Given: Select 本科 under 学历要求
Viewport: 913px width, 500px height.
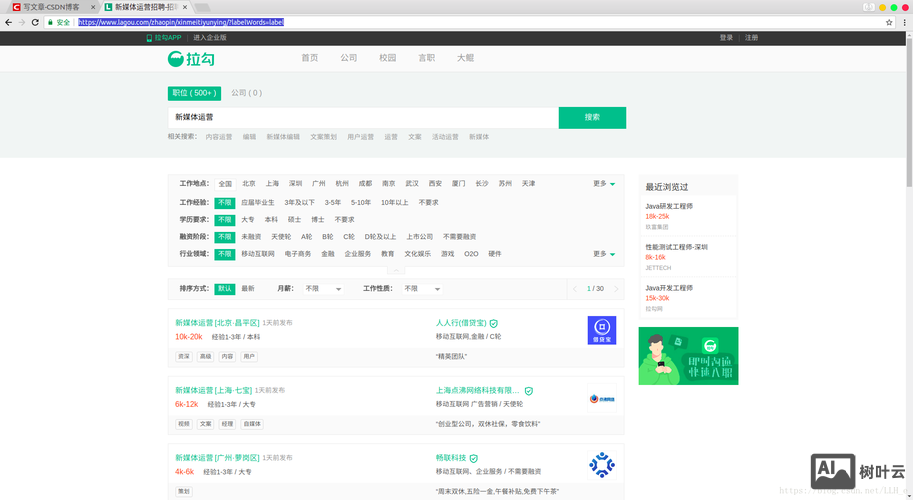Looking at the screenshot, I should 271,220.
